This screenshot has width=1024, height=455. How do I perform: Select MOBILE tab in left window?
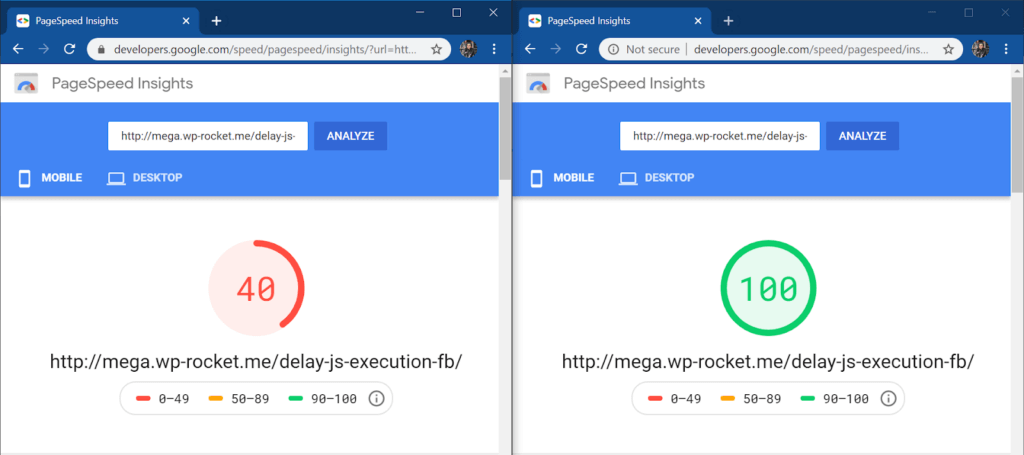pos(50,178)
